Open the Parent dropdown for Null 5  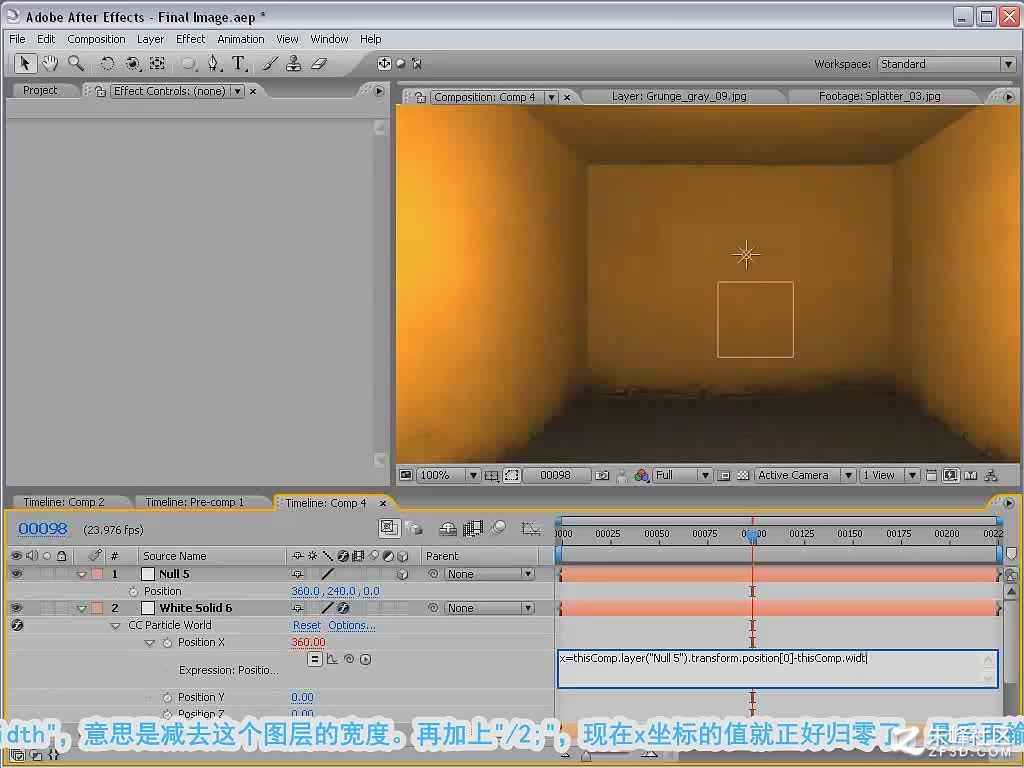[490, 574]
